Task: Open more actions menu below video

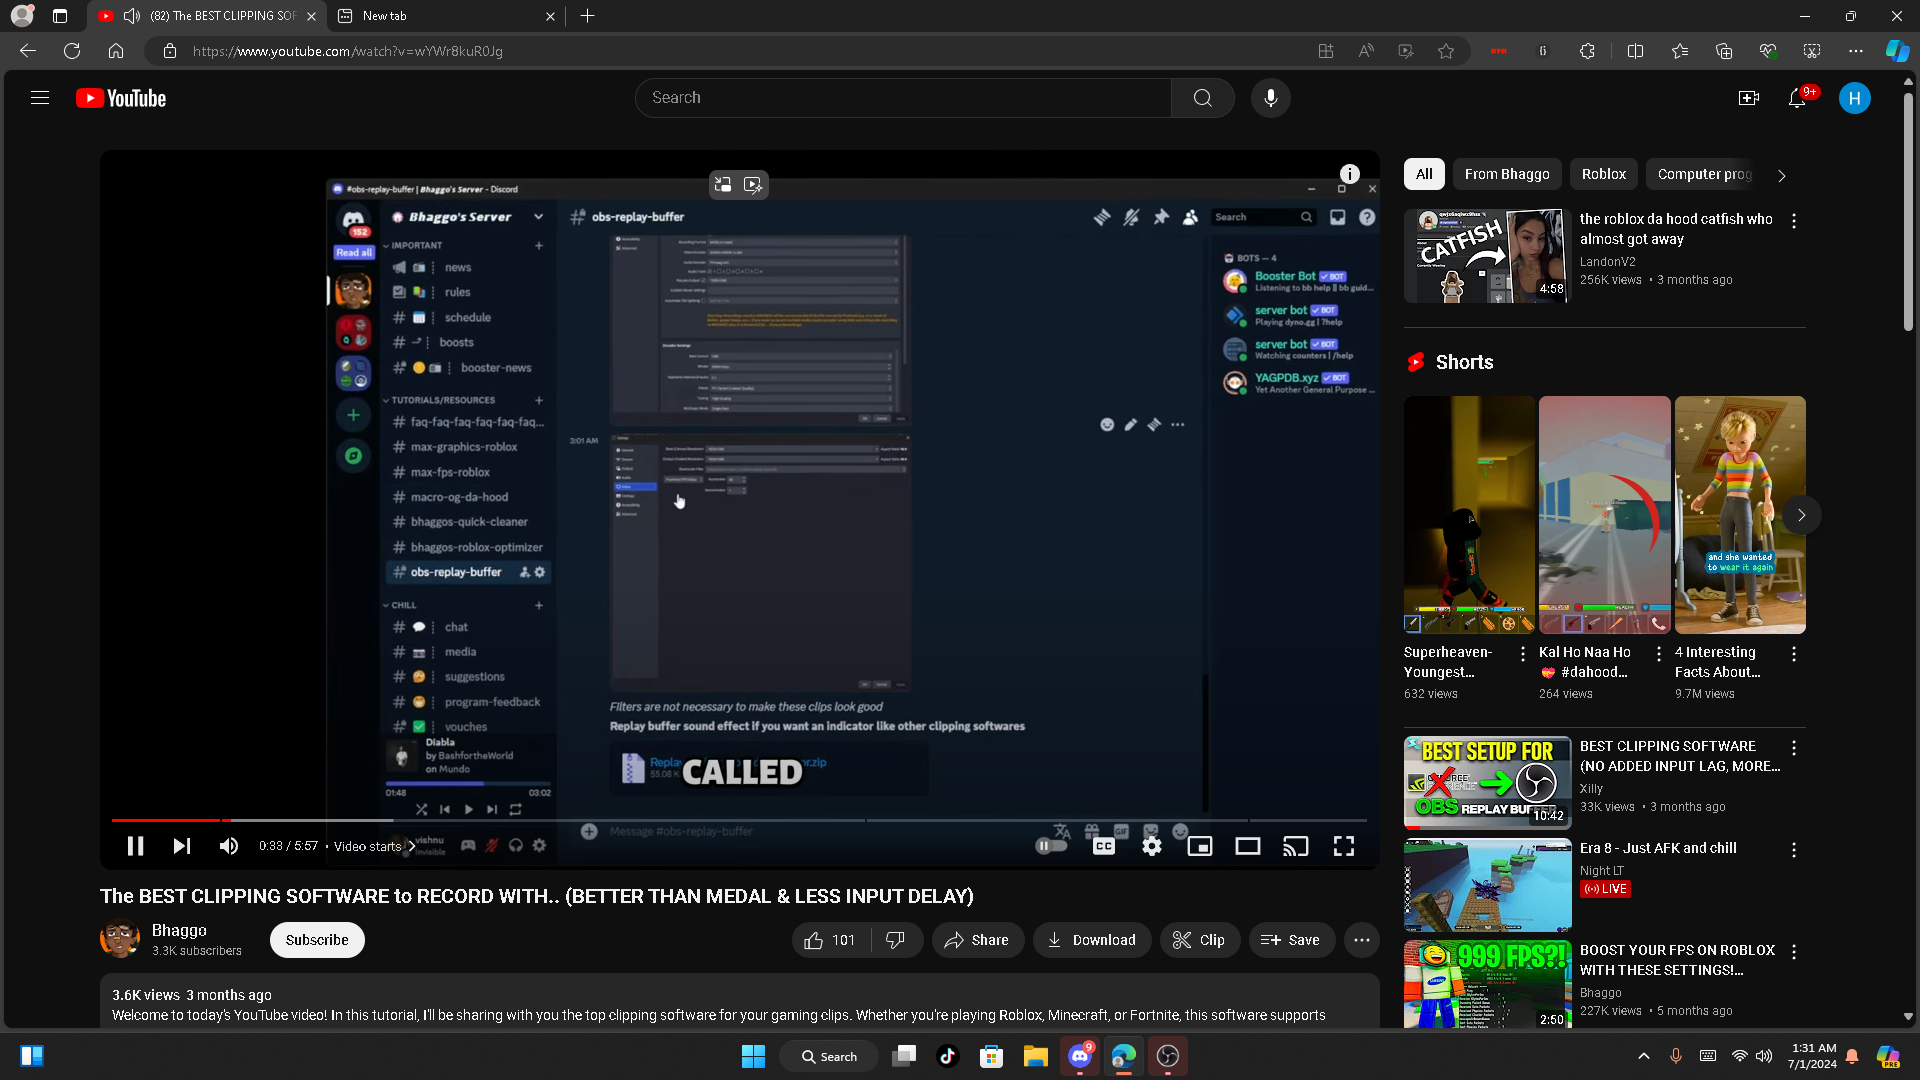Action: (1362, 940)
